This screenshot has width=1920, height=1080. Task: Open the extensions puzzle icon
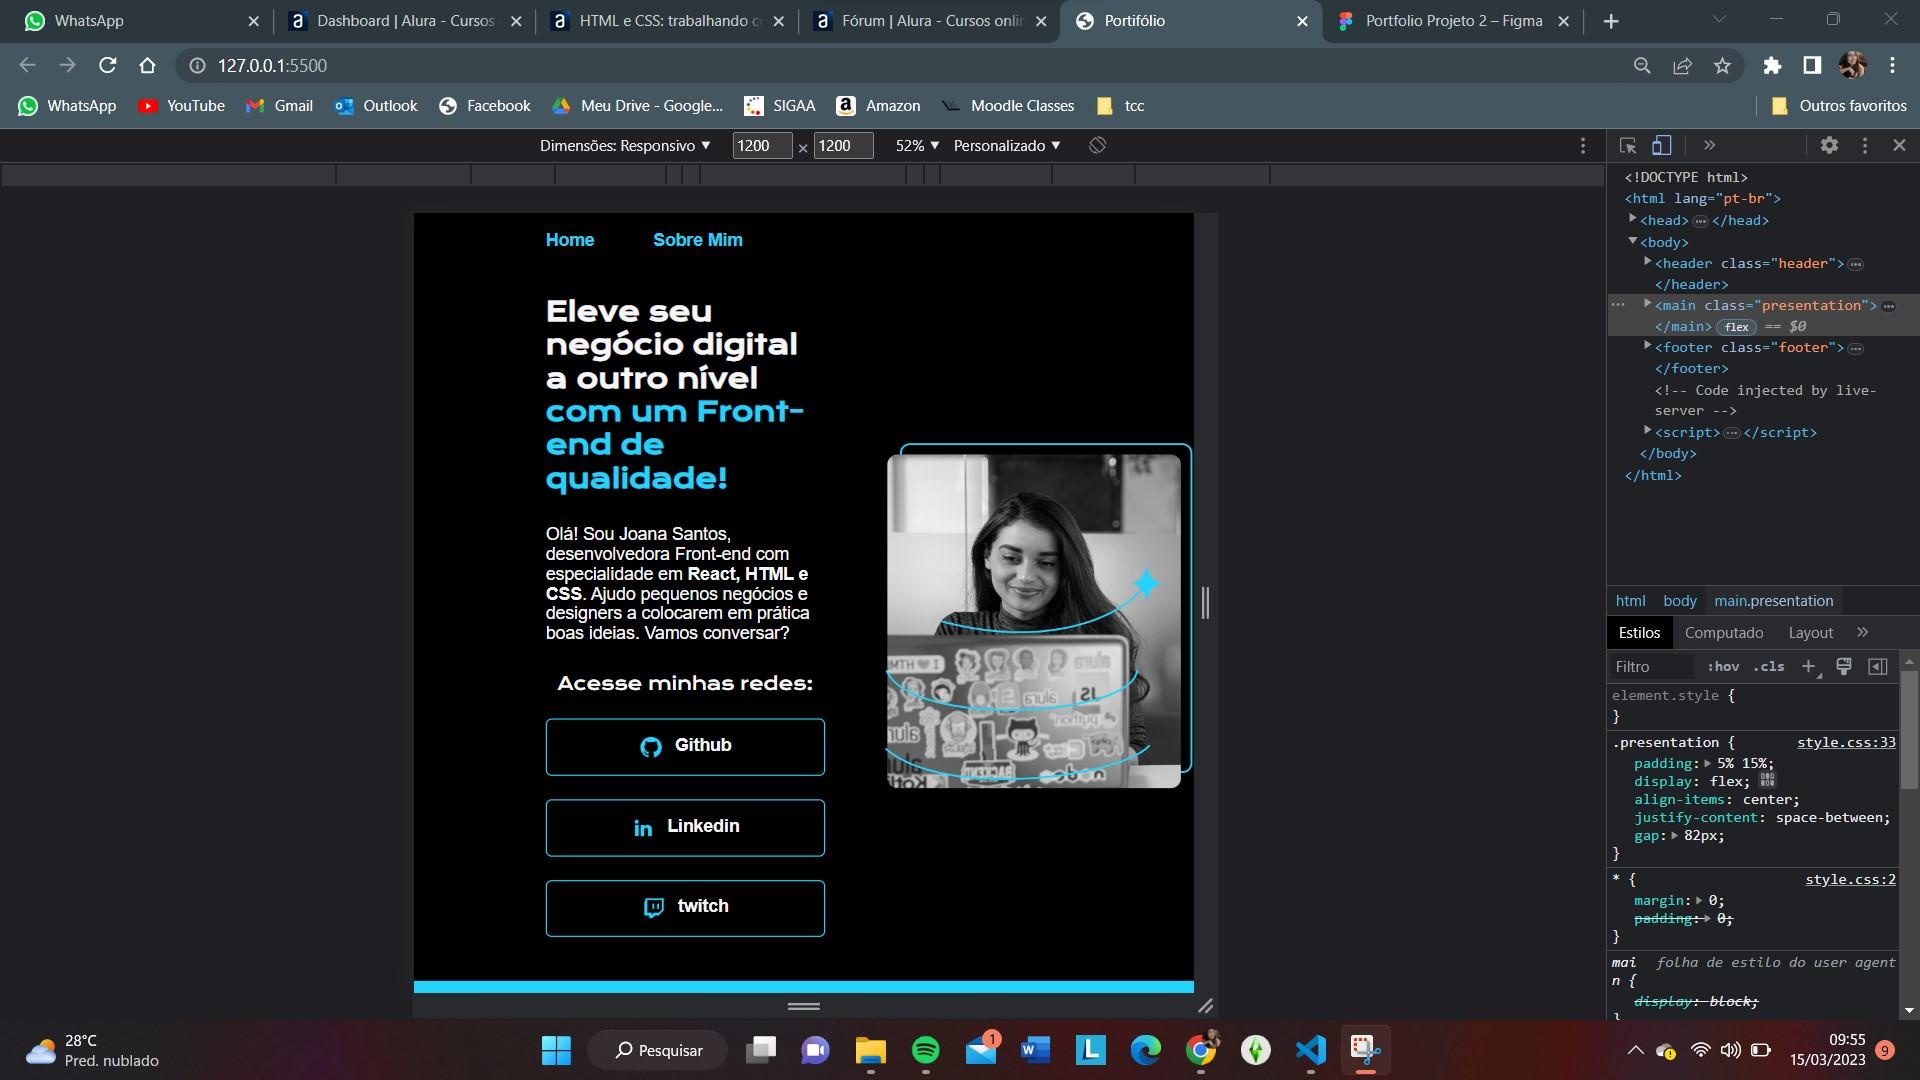[1772, 66]
